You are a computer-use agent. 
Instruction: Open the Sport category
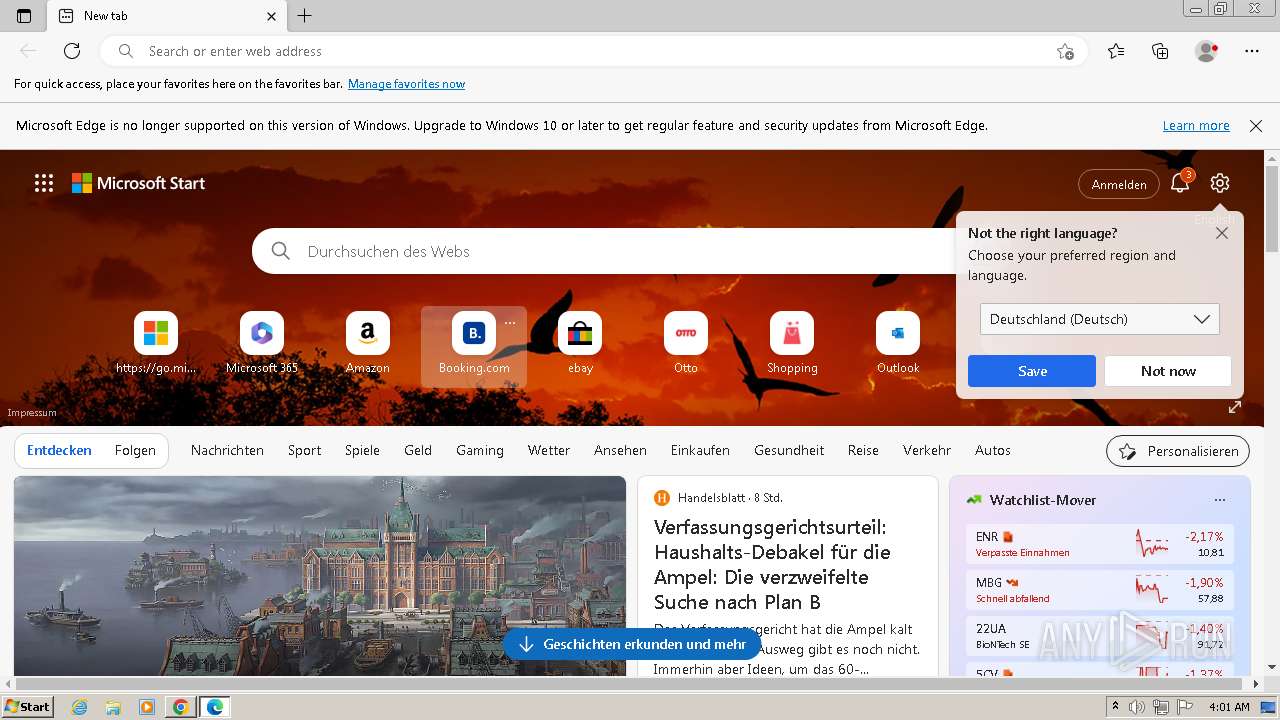305,451
